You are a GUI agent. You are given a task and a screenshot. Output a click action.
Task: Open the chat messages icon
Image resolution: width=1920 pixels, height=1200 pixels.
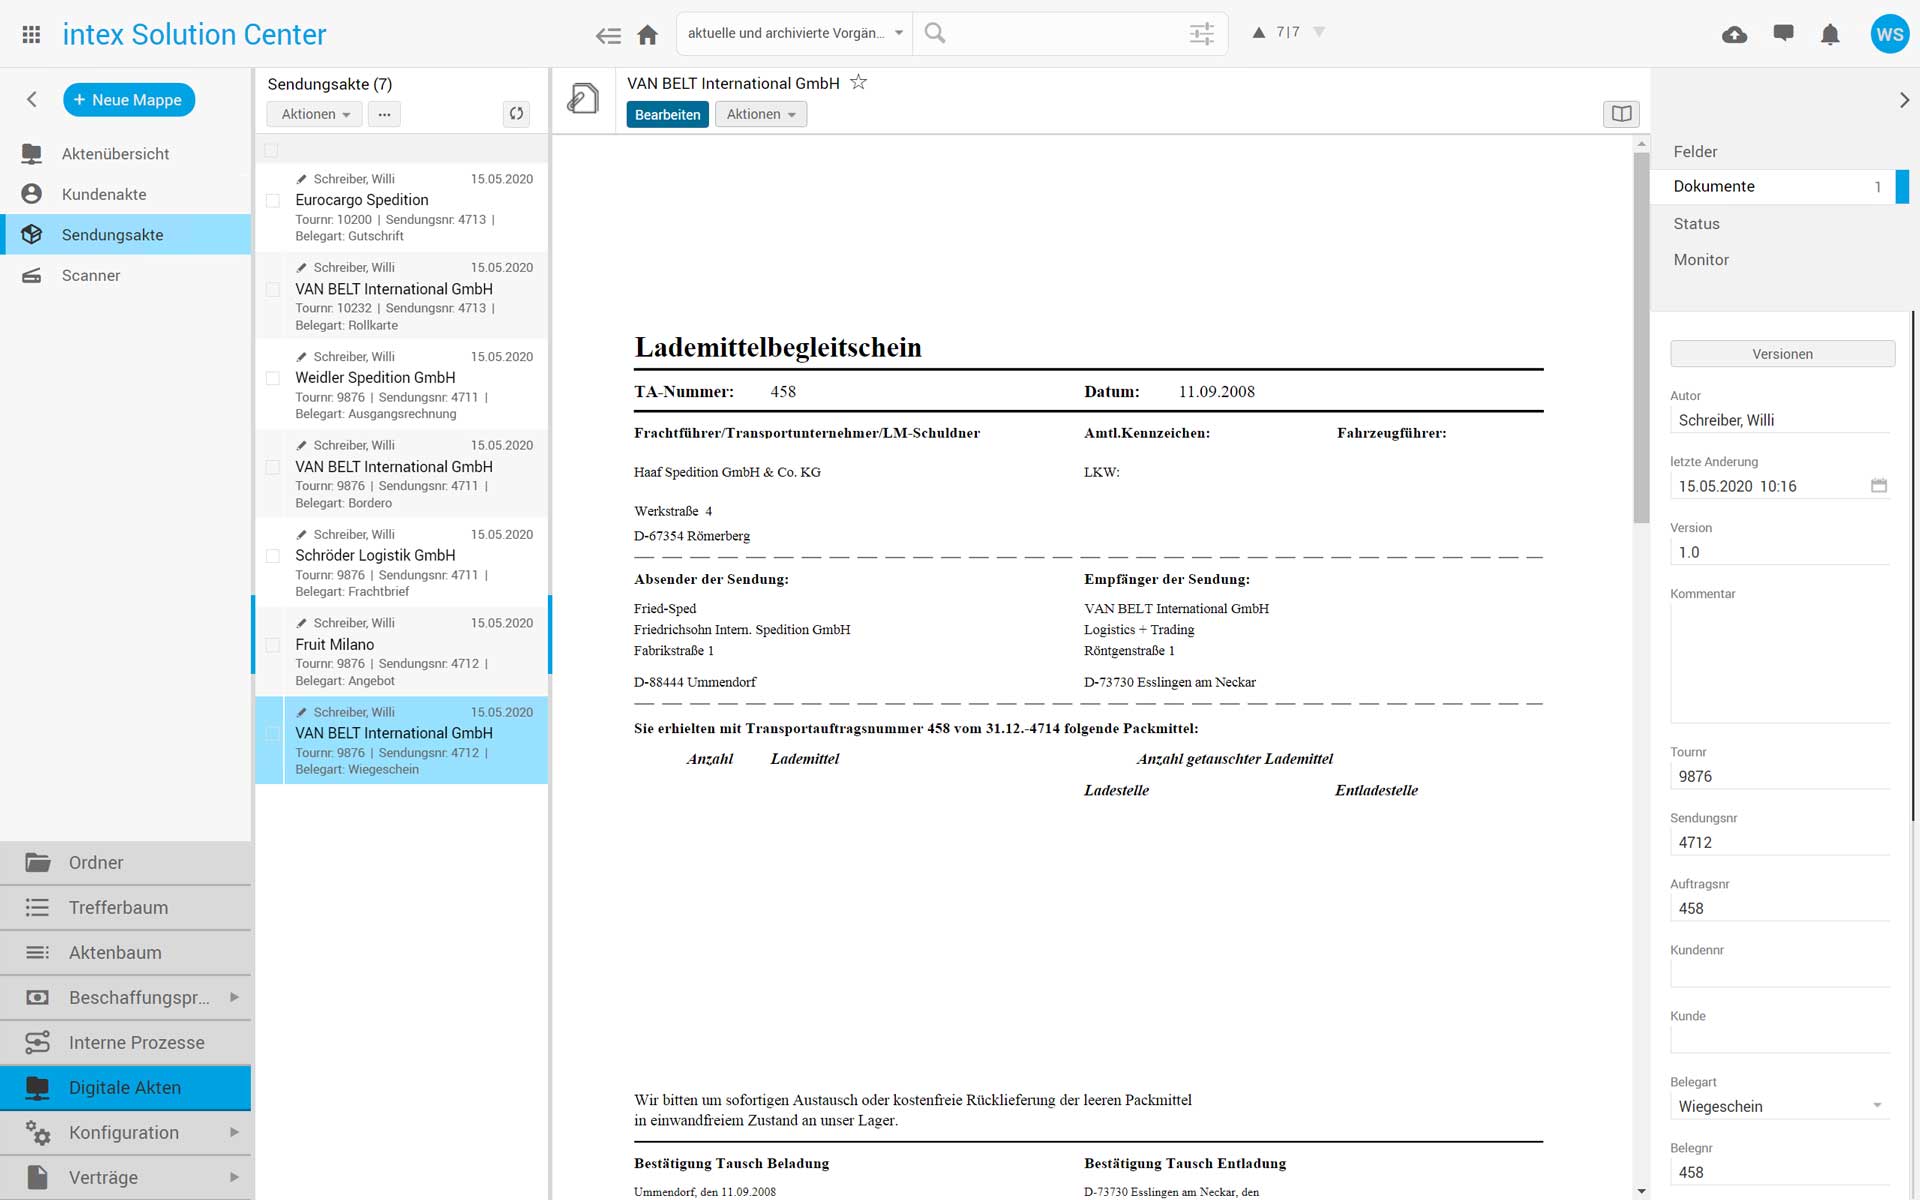[1782, 34]
